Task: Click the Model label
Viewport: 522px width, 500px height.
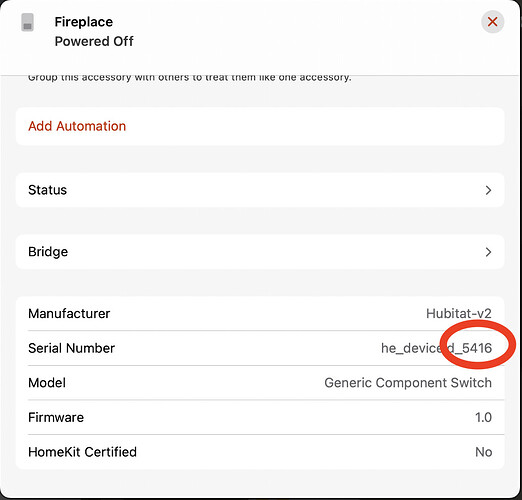Action: pos(47,383)
